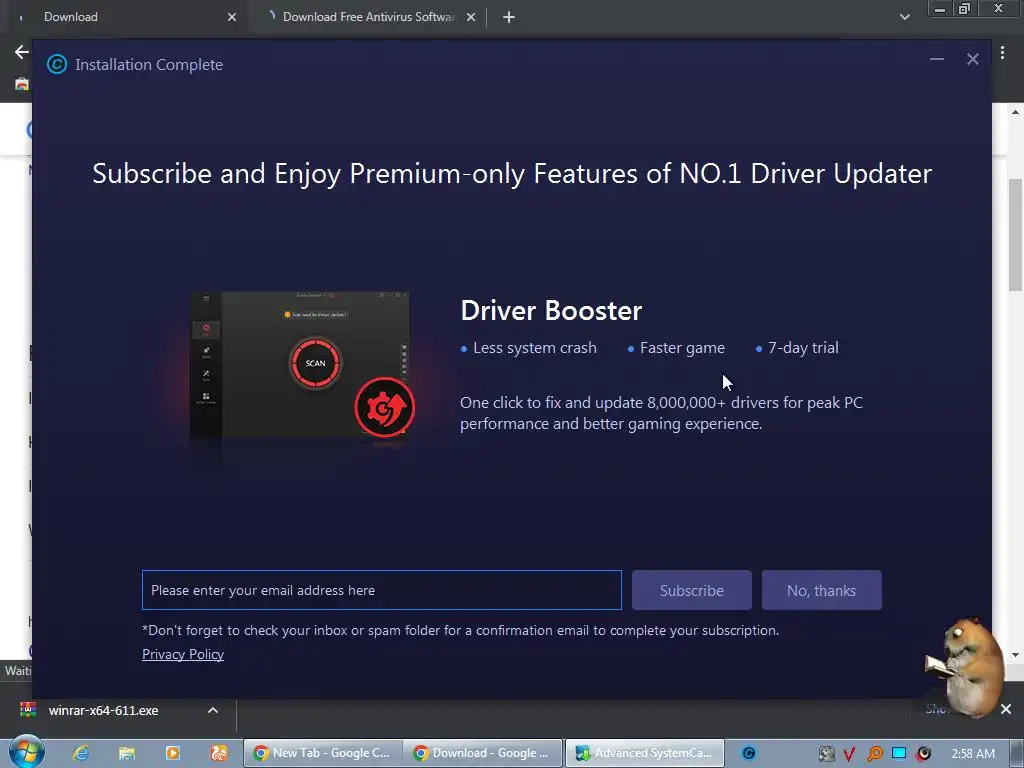Viewport: 1024px width, 768px height.
Task: Open the Privacy Policy link
Action: (183, 654)
